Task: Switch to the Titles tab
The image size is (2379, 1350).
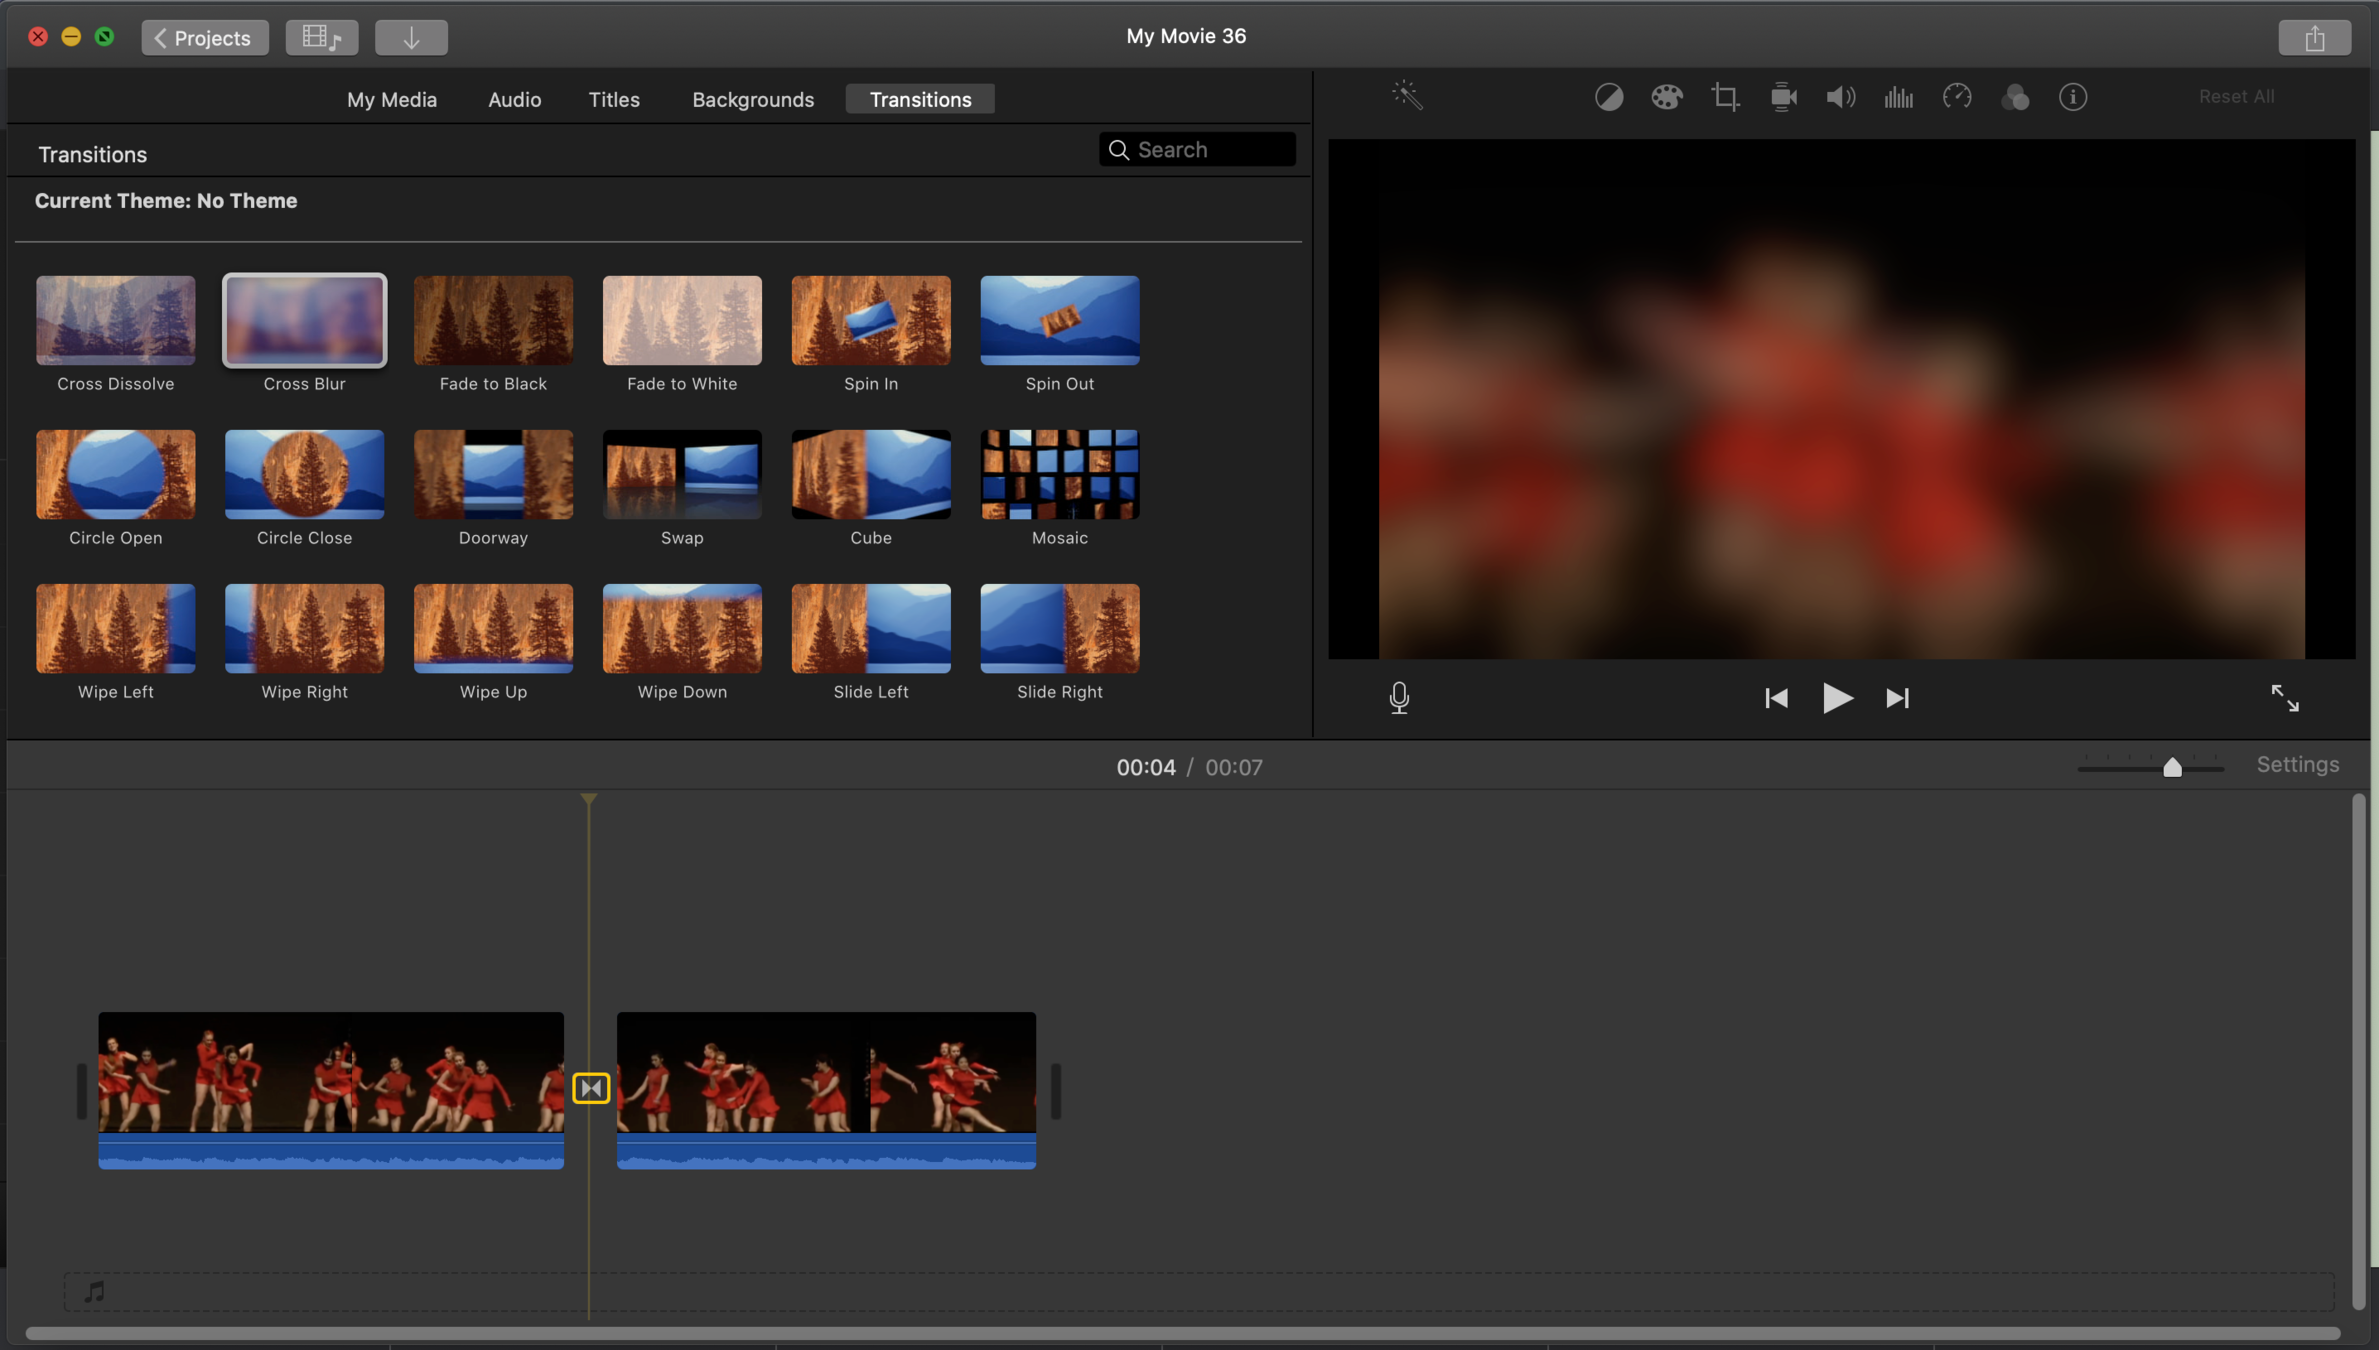Action: click(x=613, y=99)
